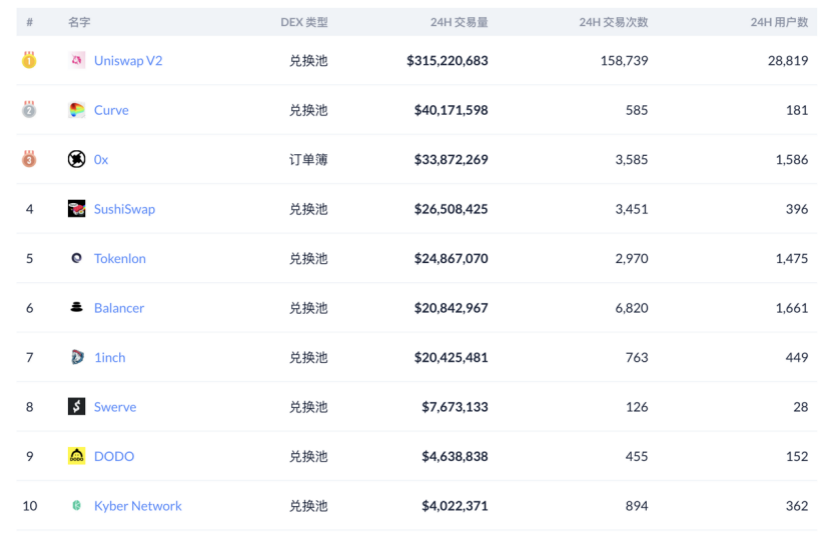The width and height of the screenshot is (832, 536).
Task: Select the $33,872,269 volume value
Action: pyautogui.click(x=451, y=159)
